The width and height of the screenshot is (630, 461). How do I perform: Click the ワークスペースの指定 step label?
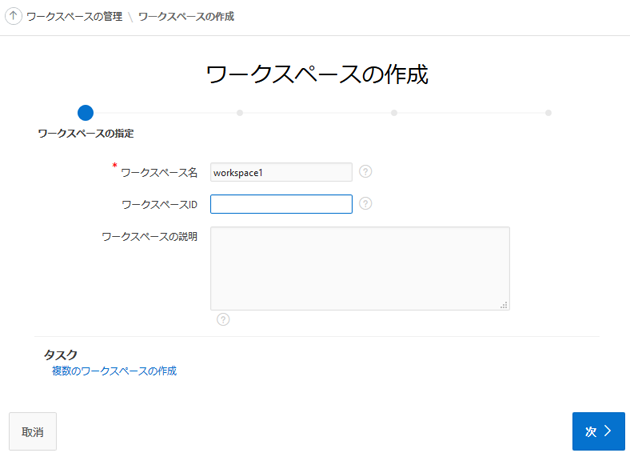pyautogui.click(x=86, y=133)
